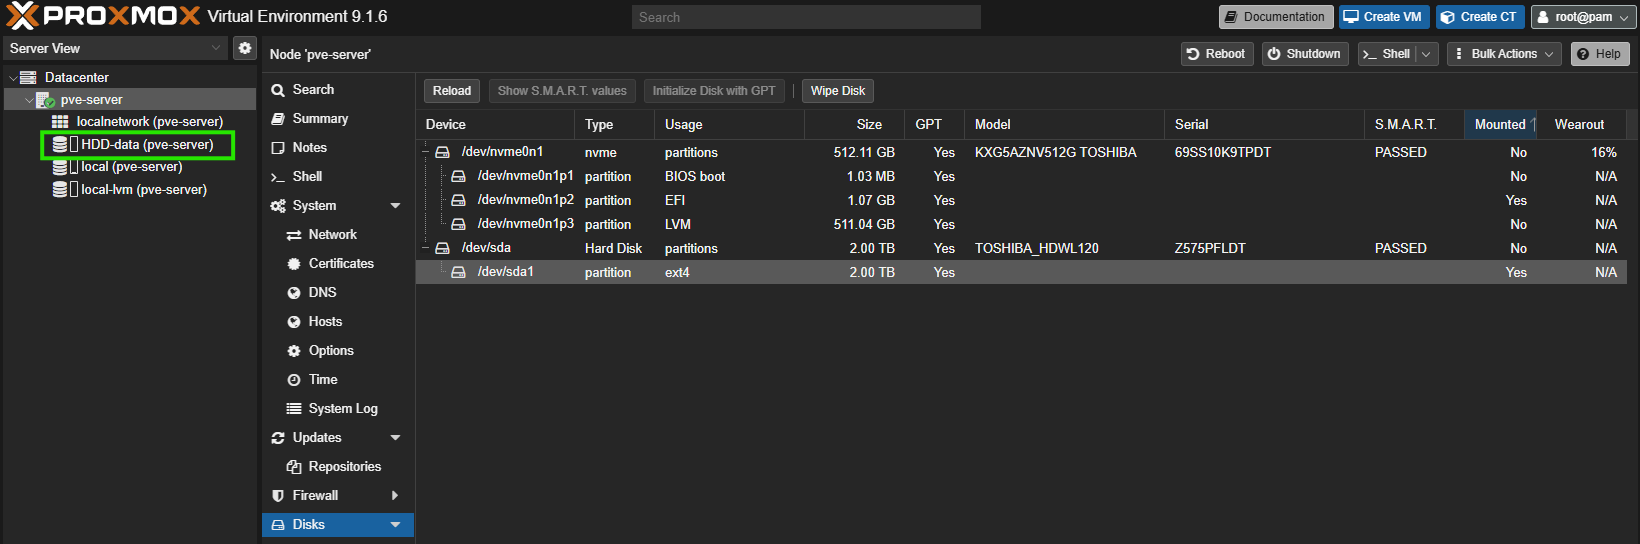Open the Certificates menu item

(340, 263)
